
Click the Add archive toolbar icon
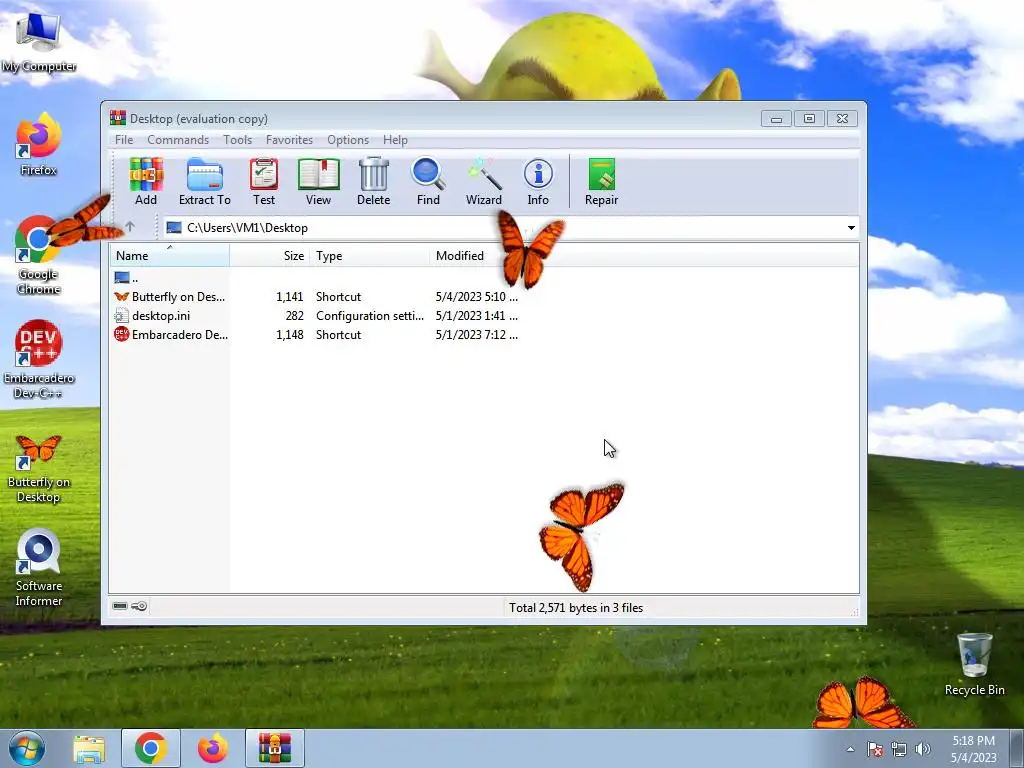[x=146, y=182]
